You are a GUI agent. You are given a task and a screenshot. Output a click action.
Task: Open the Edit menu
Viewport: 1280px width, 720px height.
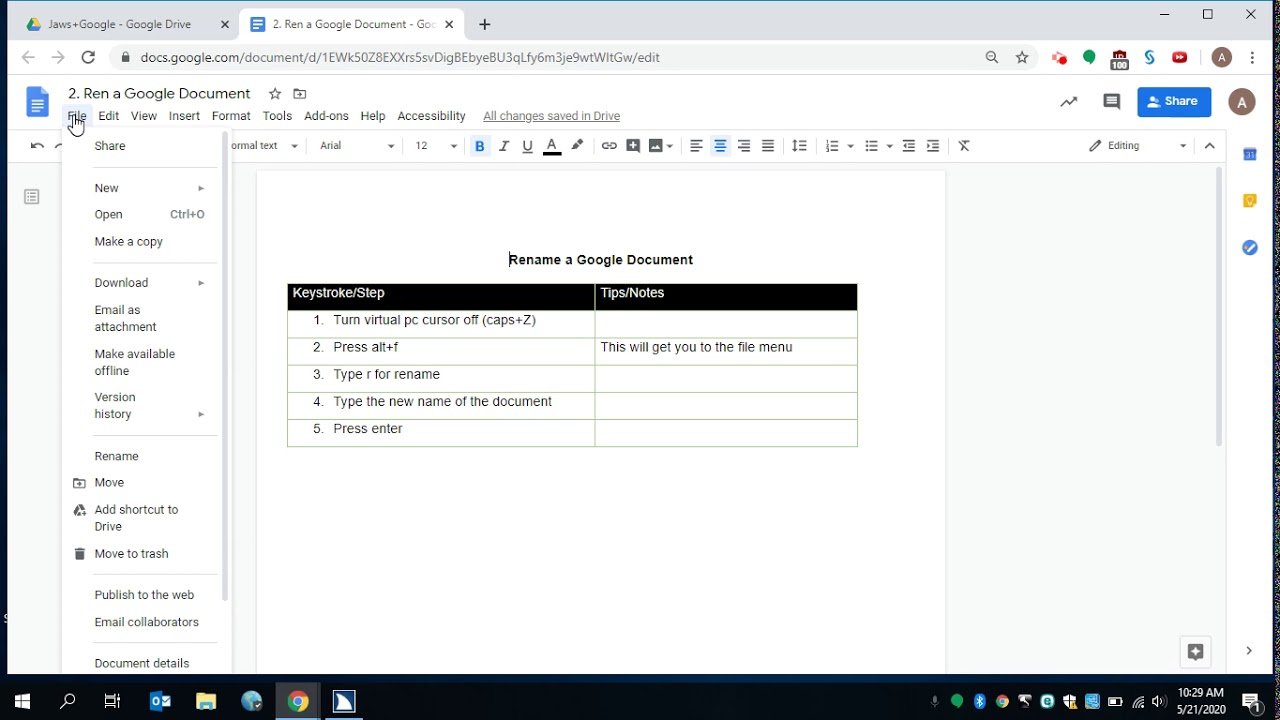[x=109, y=116]
